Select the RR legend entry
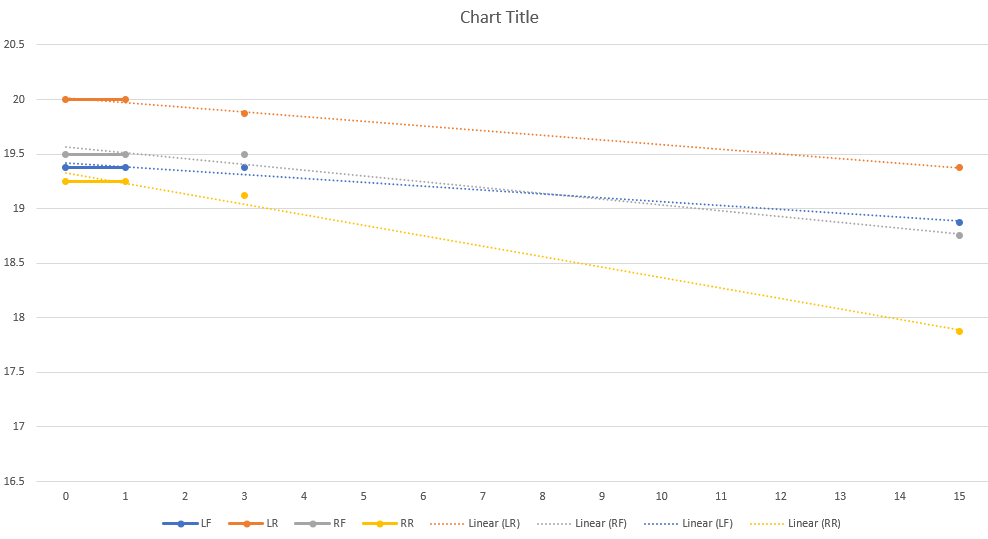 (388, 523)
